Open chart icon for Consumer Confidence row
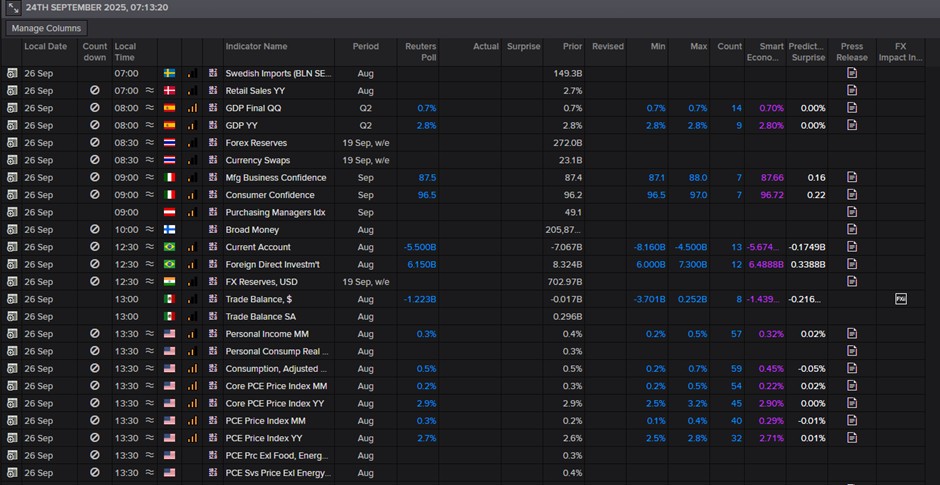Image resolution: width=940 pixels, height=485 pixels. 213,195
